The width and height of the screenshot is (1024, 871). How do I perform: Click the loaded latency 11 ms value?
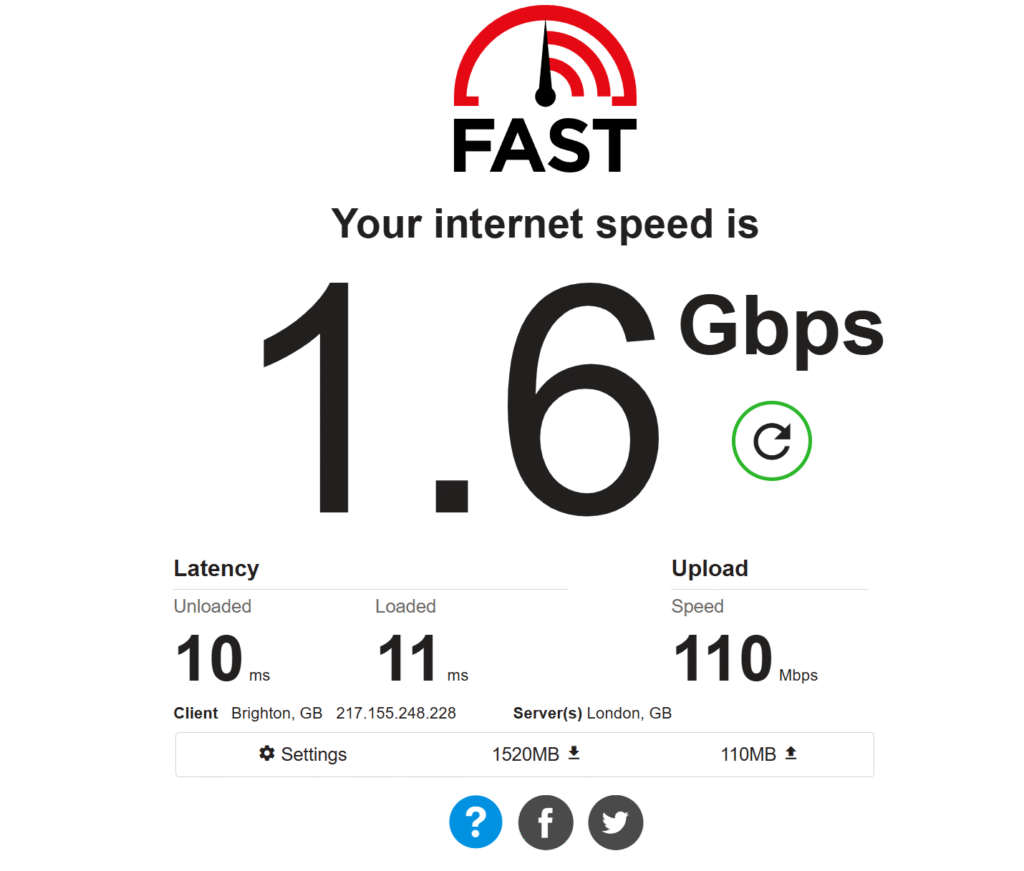pyautogui.click(x=423, y=658)
